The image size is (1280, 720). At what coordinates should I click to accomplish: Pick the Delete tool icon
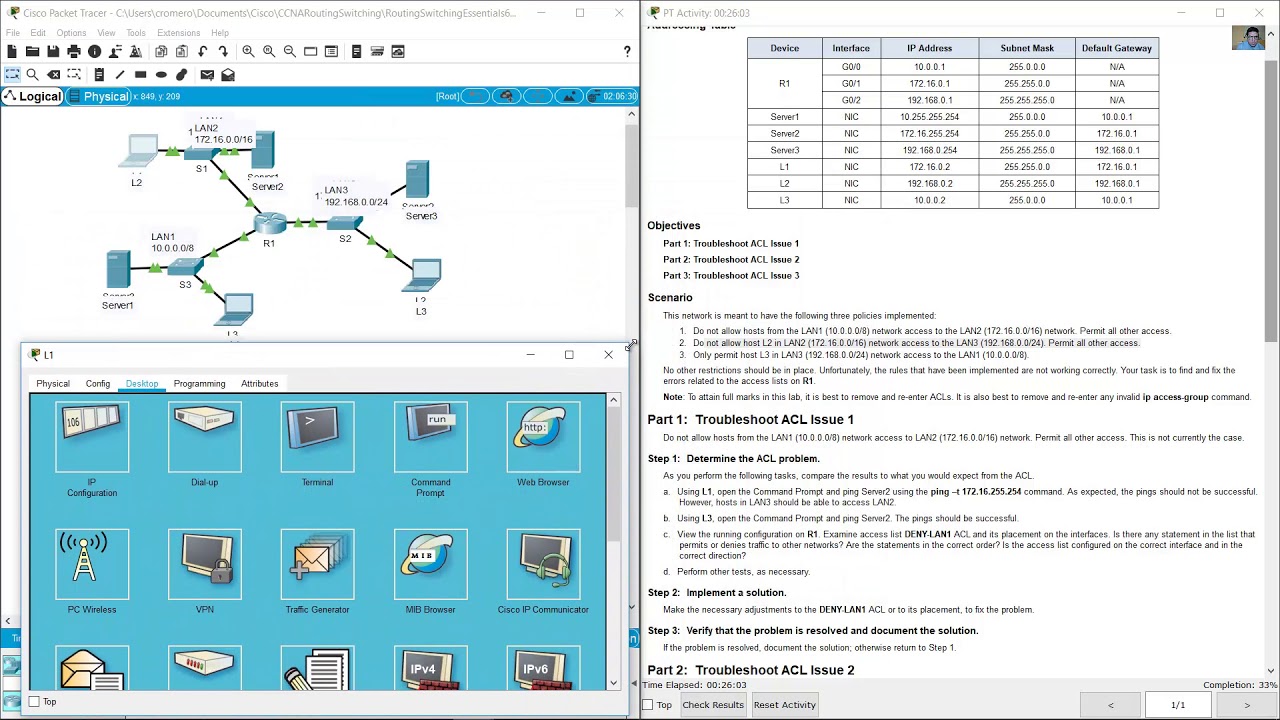[53, 74]
